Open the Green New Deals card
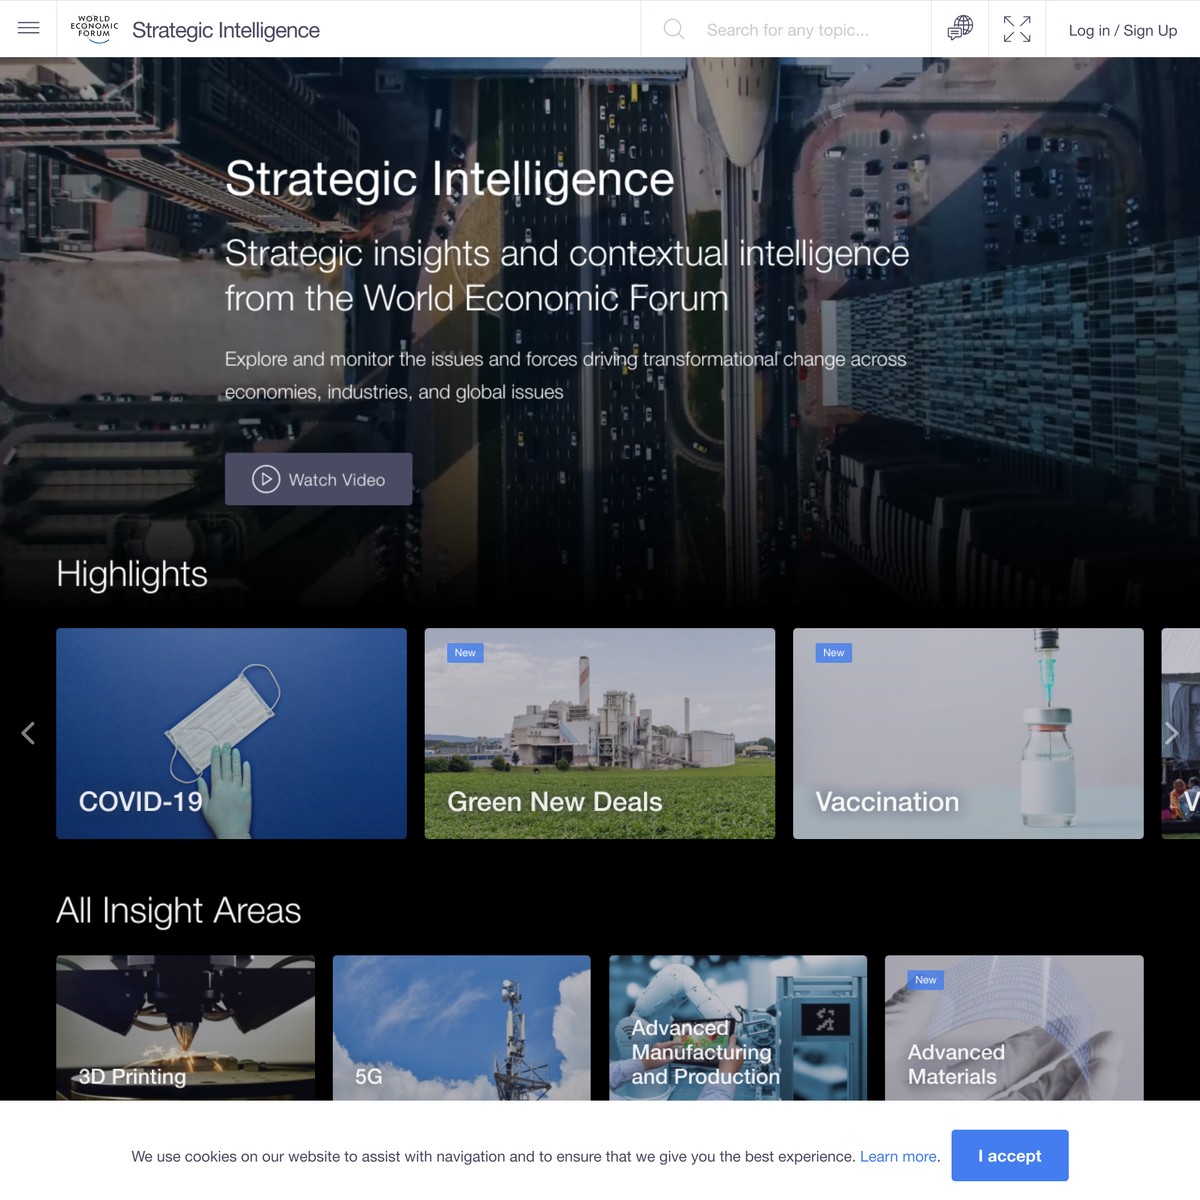 pyautogui.click(x=599, y=733)
